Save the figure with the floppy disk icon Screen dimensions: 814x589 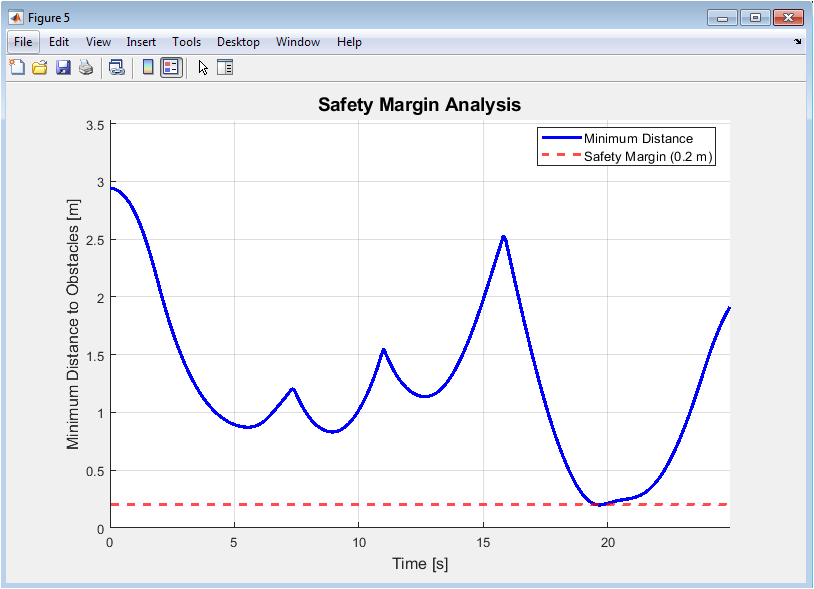(63, 68)
